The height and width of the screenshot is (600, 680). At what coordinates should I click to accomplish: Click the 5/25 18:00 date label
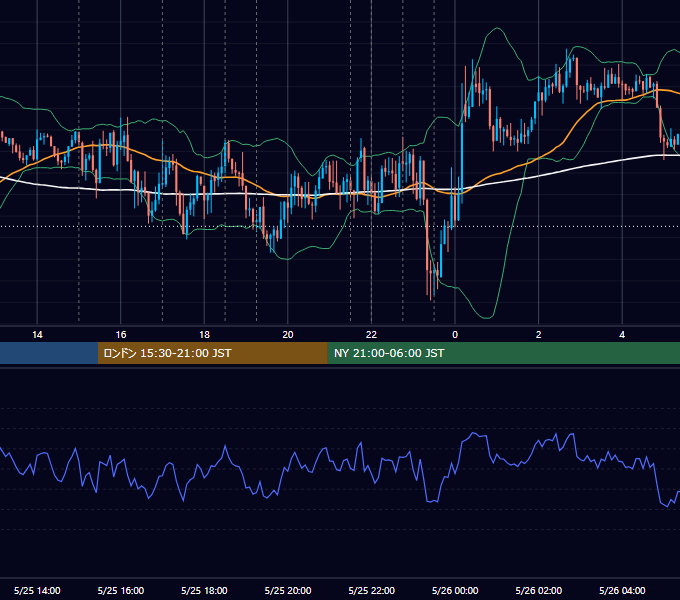point(204,590)
